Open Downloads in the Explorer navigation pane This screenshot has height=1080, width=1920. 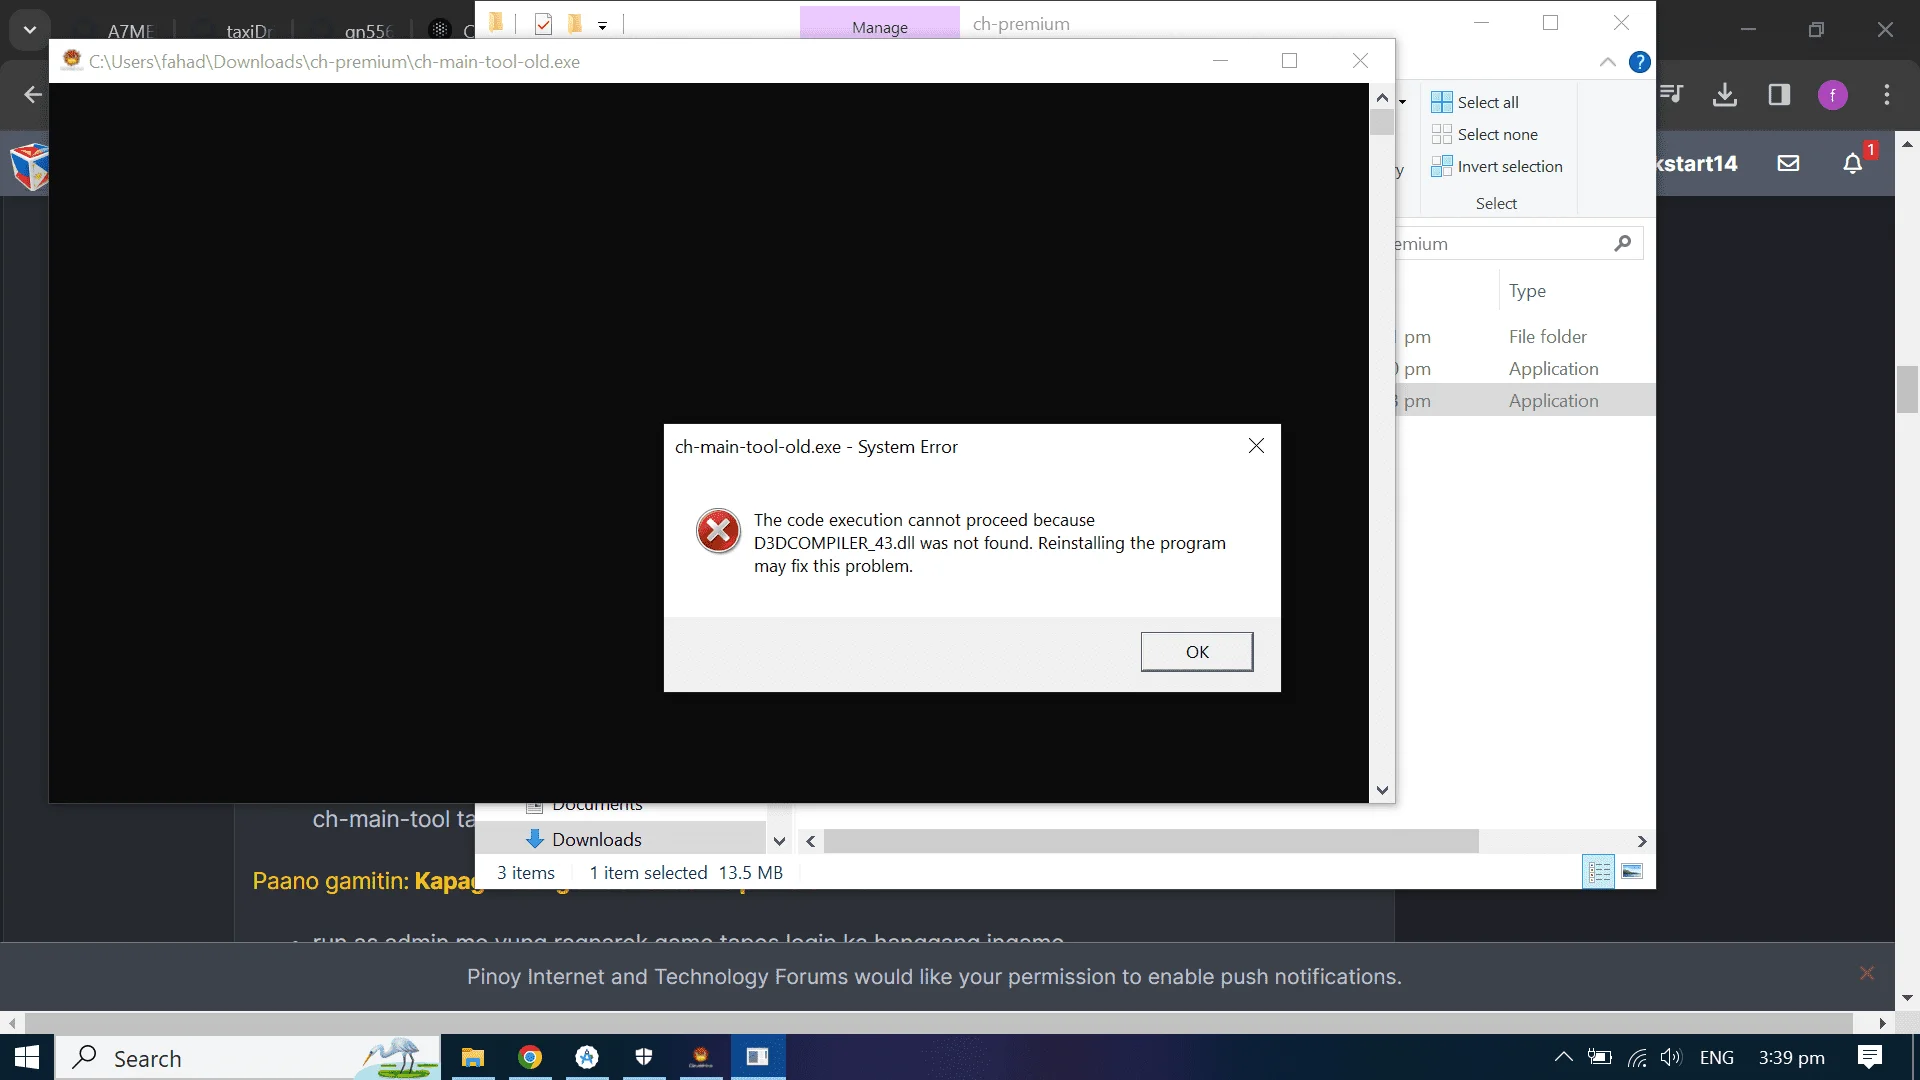[x=596, y=839]
